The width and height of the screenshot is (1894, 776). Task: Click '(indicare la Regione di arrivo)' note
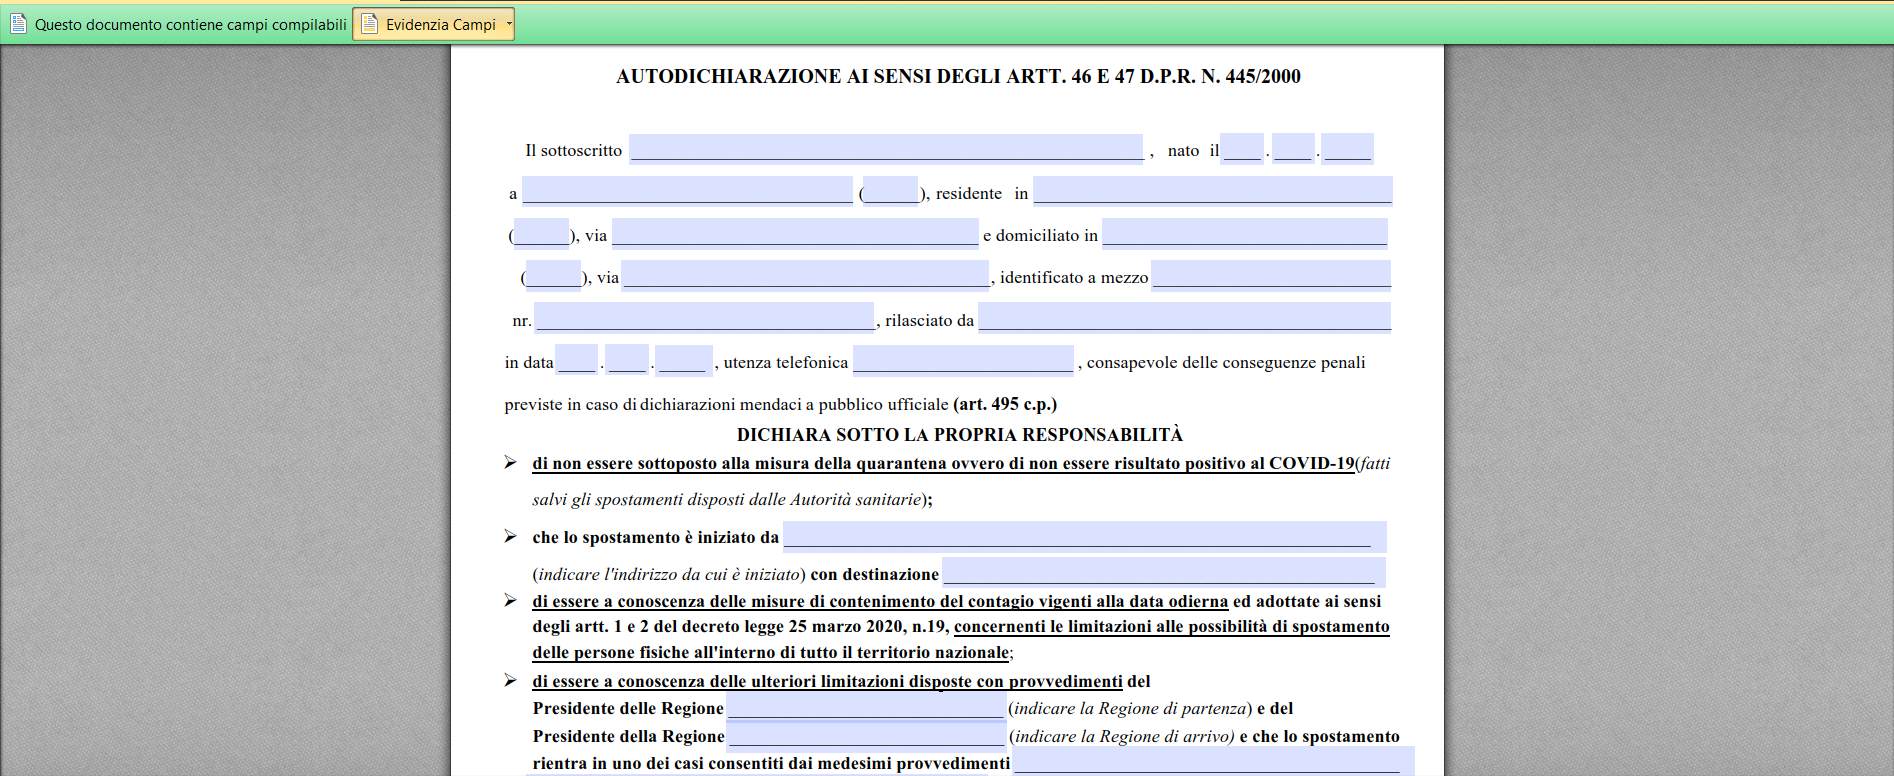click(x=1122, y=736)
